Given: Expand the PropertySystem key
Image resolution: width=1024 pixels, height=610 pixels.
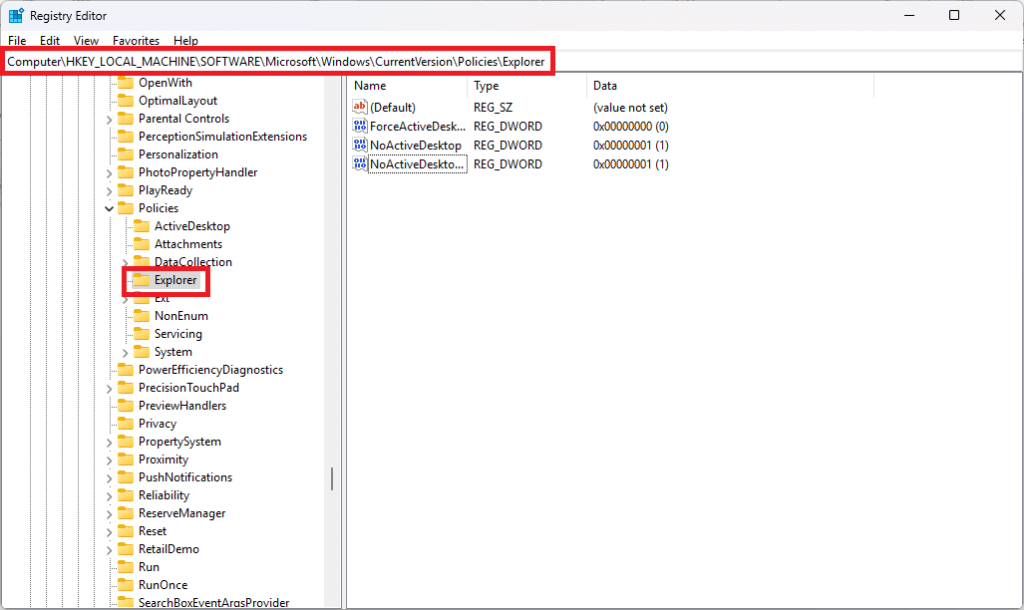Looking at the screenshot, I should 109,442.
